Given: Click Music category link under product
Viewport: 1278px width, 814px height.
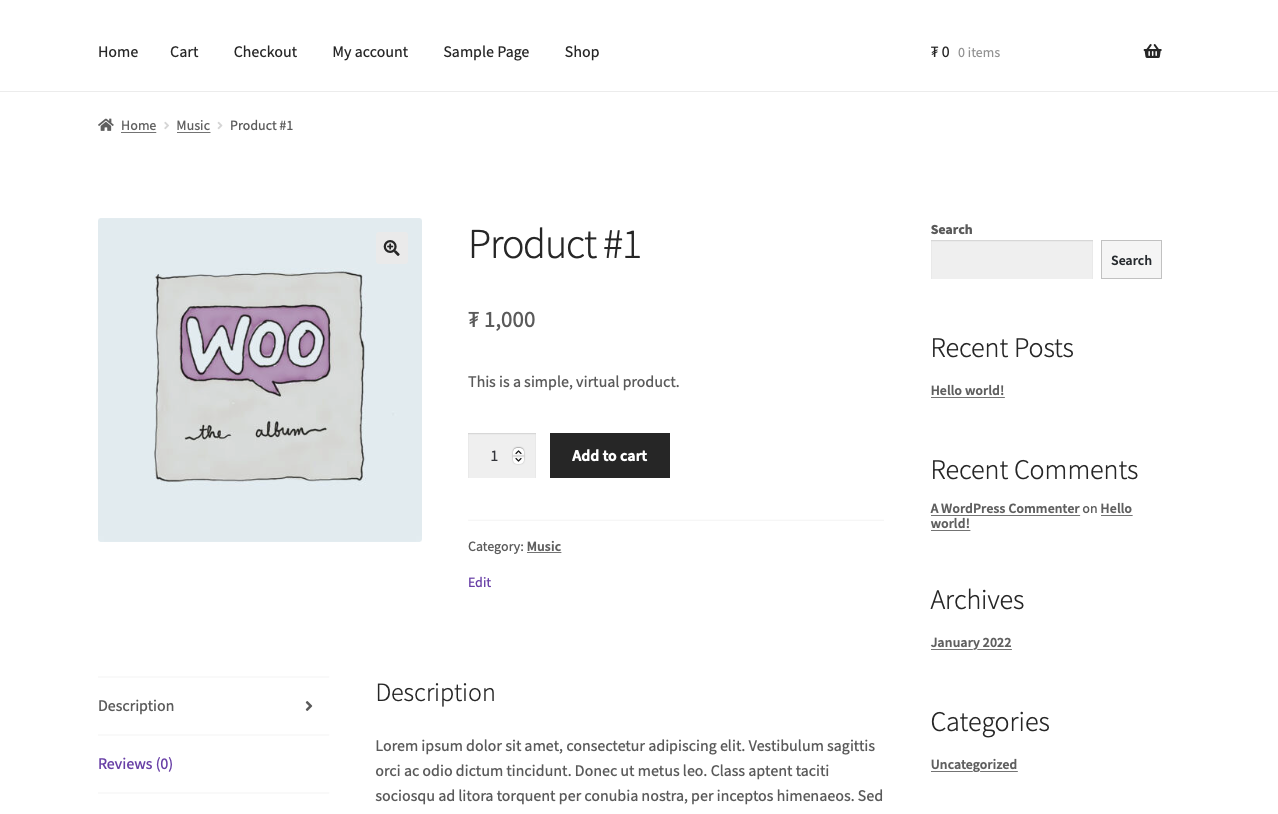Looking at the screenshot, I should click(x=544, y=546).
